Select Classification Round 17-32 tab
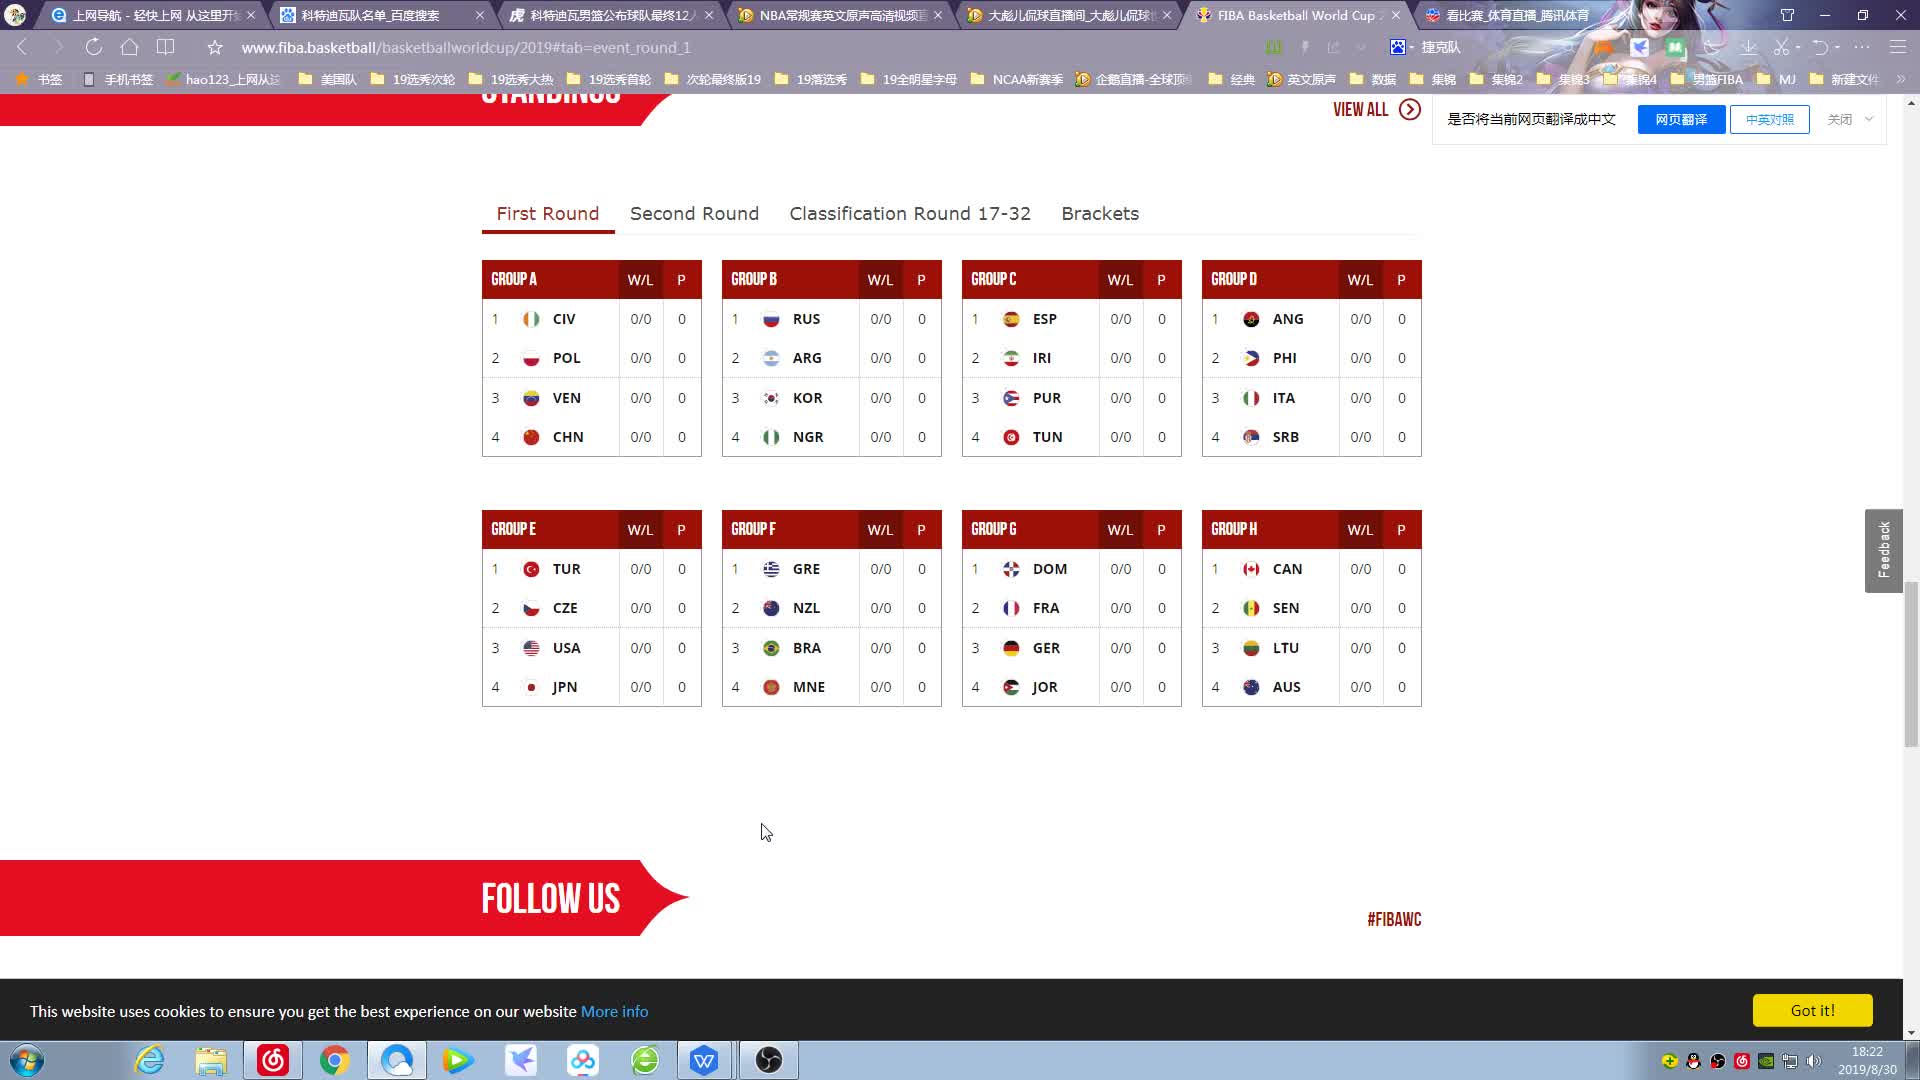 click(x=909, y=214)
